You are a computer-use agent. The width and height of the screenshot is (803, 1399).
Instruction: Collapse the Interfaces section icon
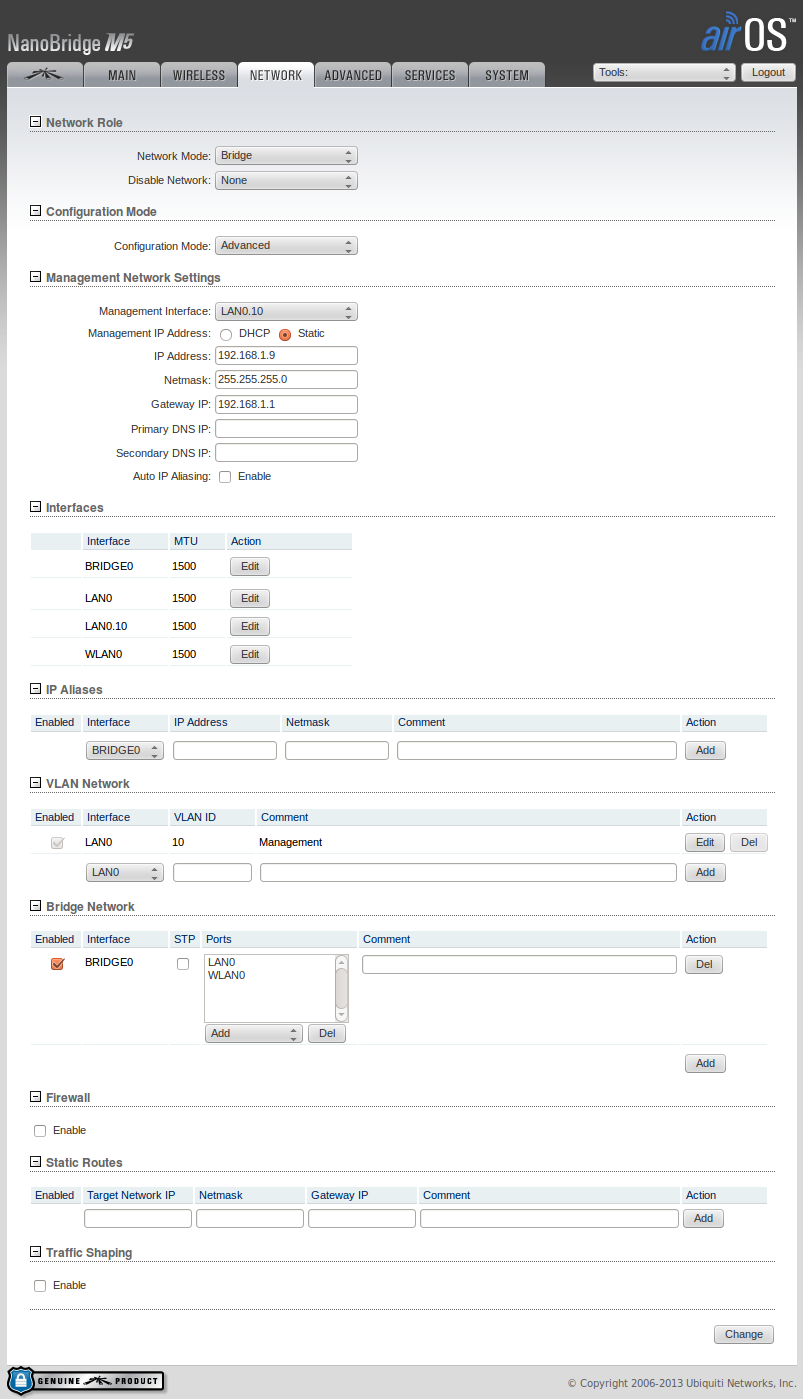click(36, 507)
